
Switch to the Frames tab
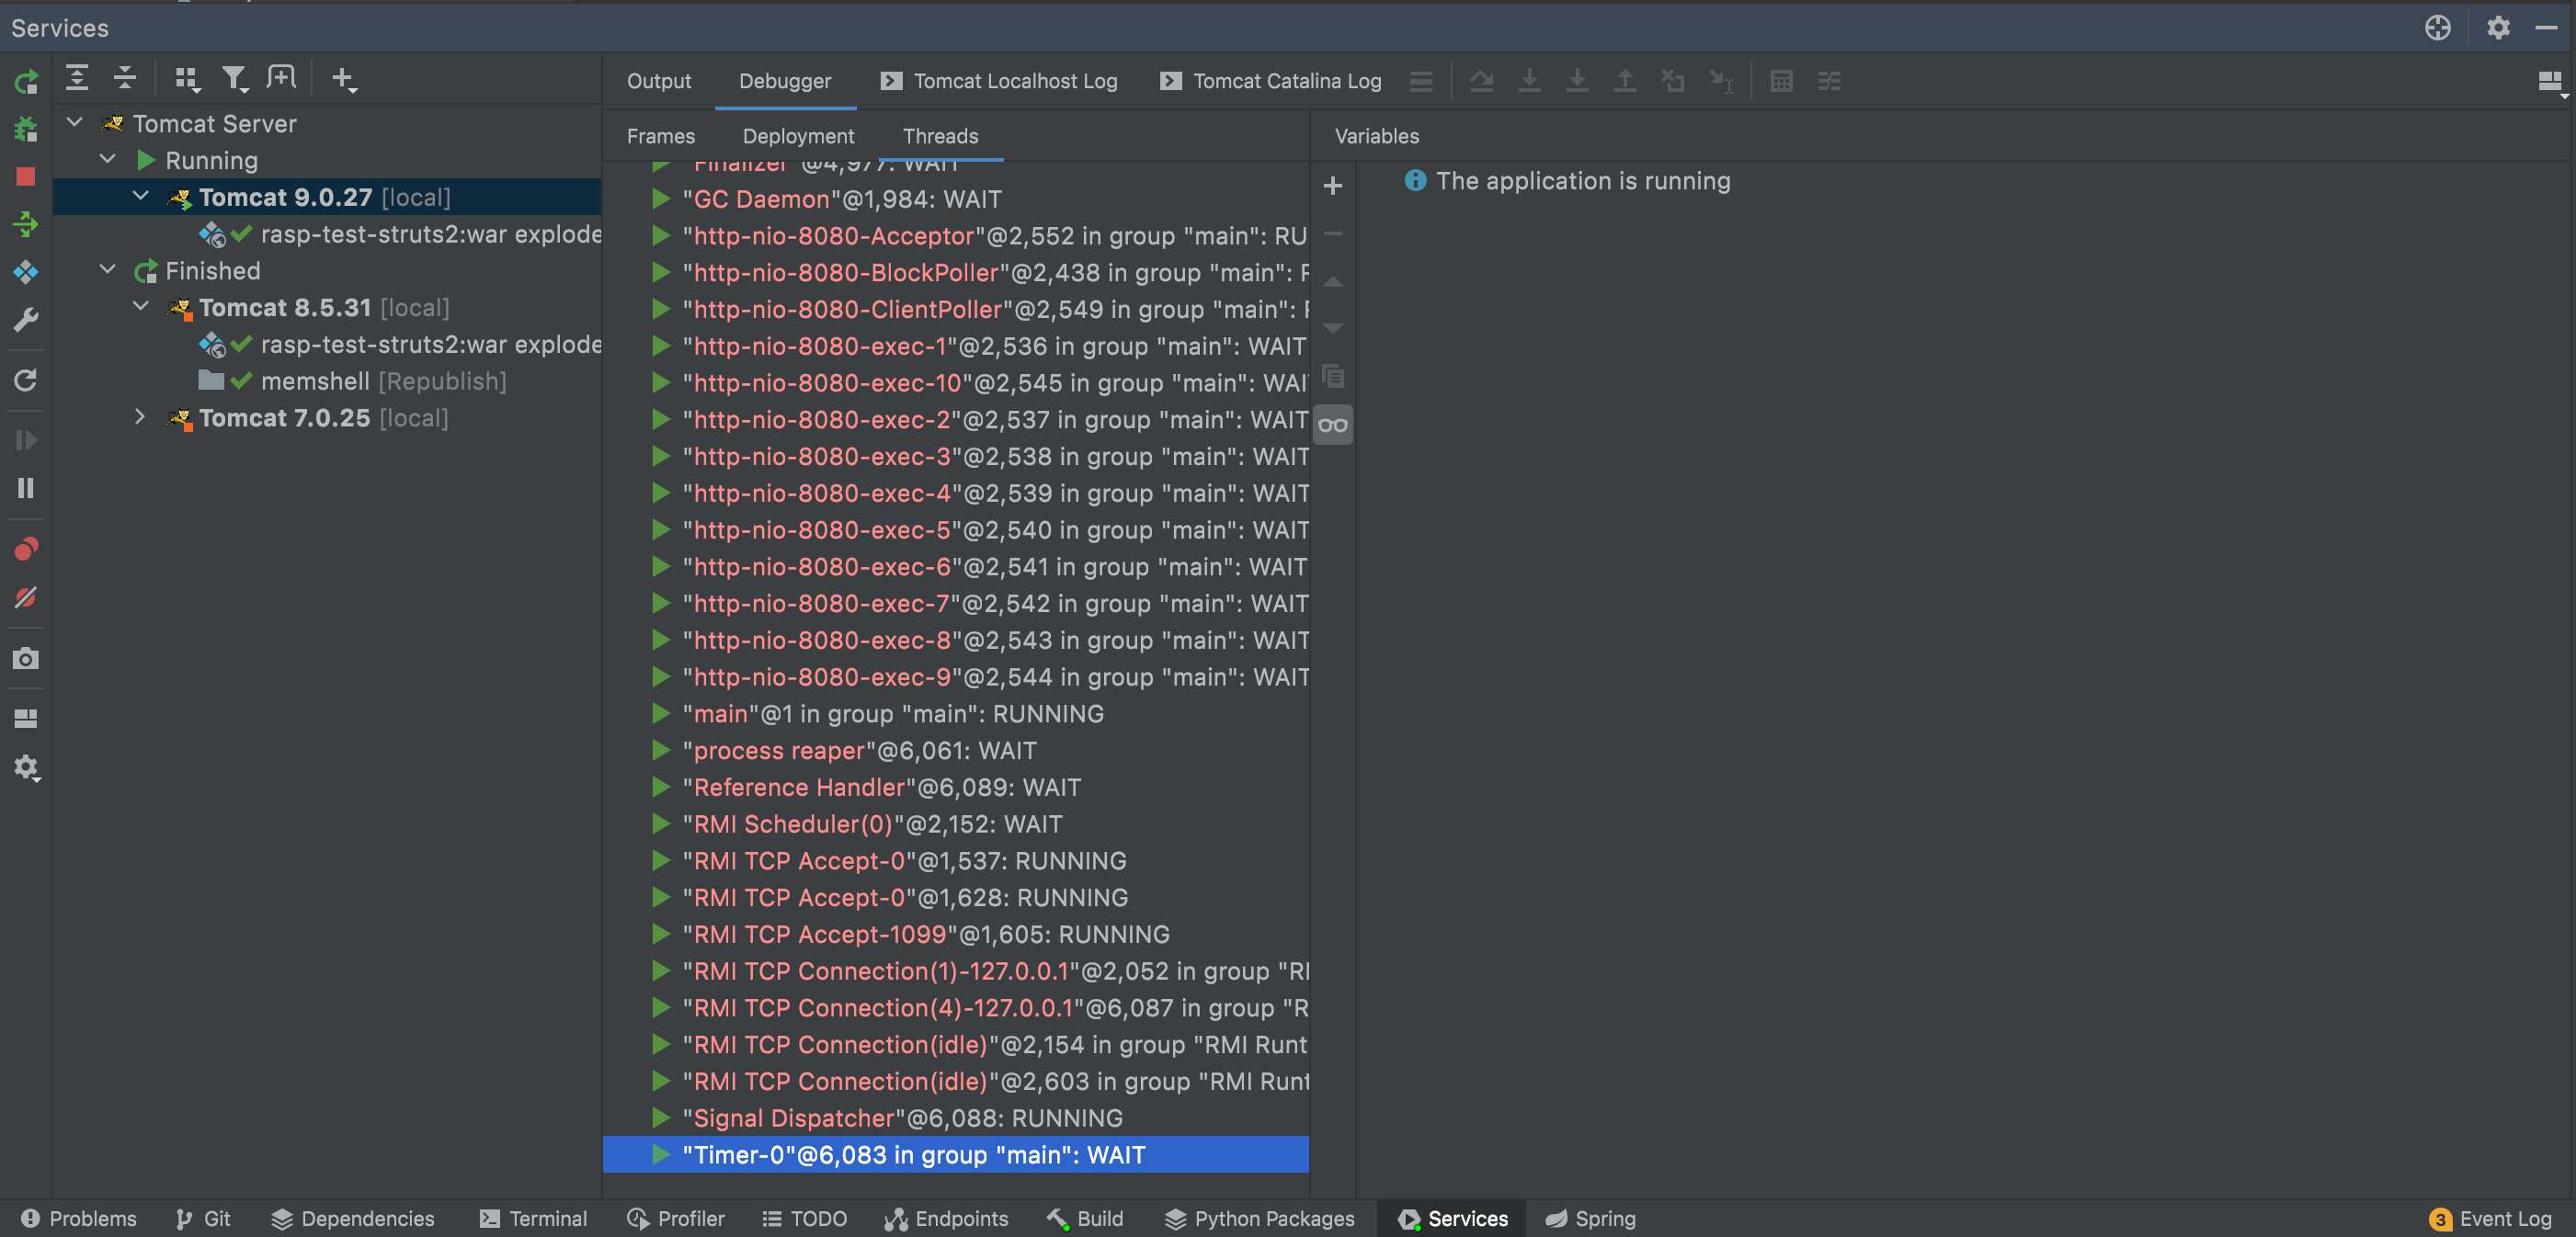coord(660,136)
